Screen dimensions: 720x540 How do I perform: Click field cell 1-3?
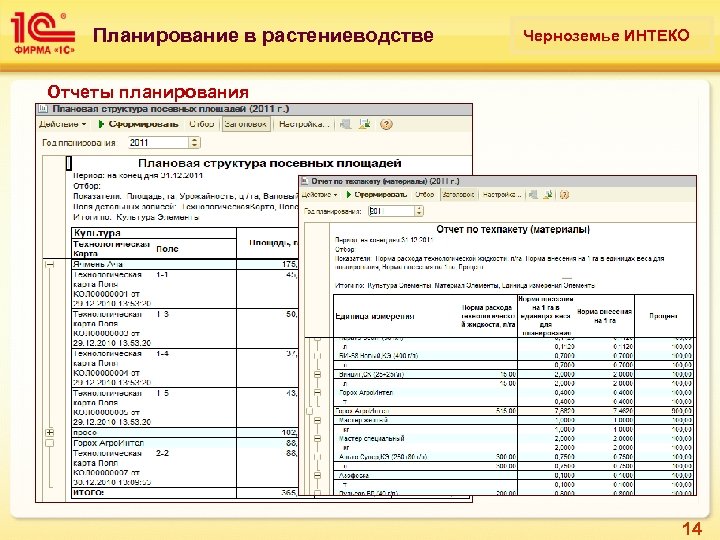tap(163, 314)
